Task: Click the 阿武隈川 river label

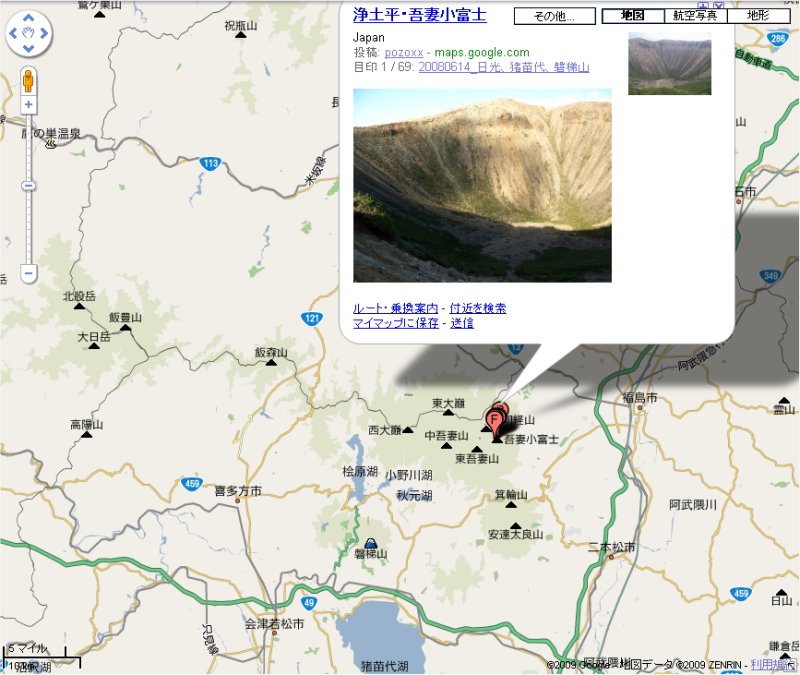Action: click(x=693, y=505)
